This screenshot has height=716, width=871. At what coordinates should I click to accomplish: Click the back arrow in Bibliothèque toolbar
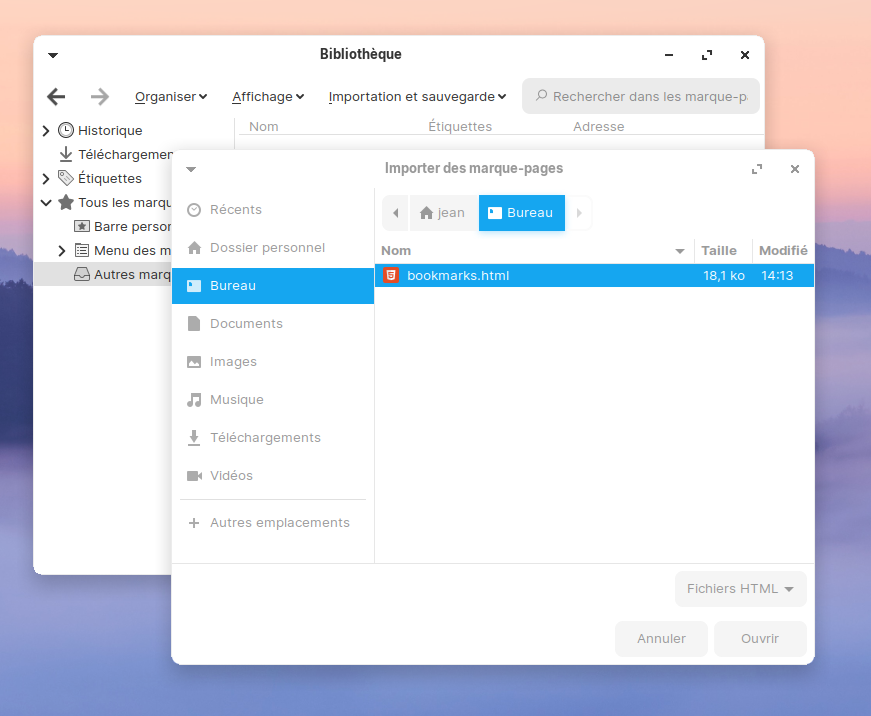click(x=56, y=97)
